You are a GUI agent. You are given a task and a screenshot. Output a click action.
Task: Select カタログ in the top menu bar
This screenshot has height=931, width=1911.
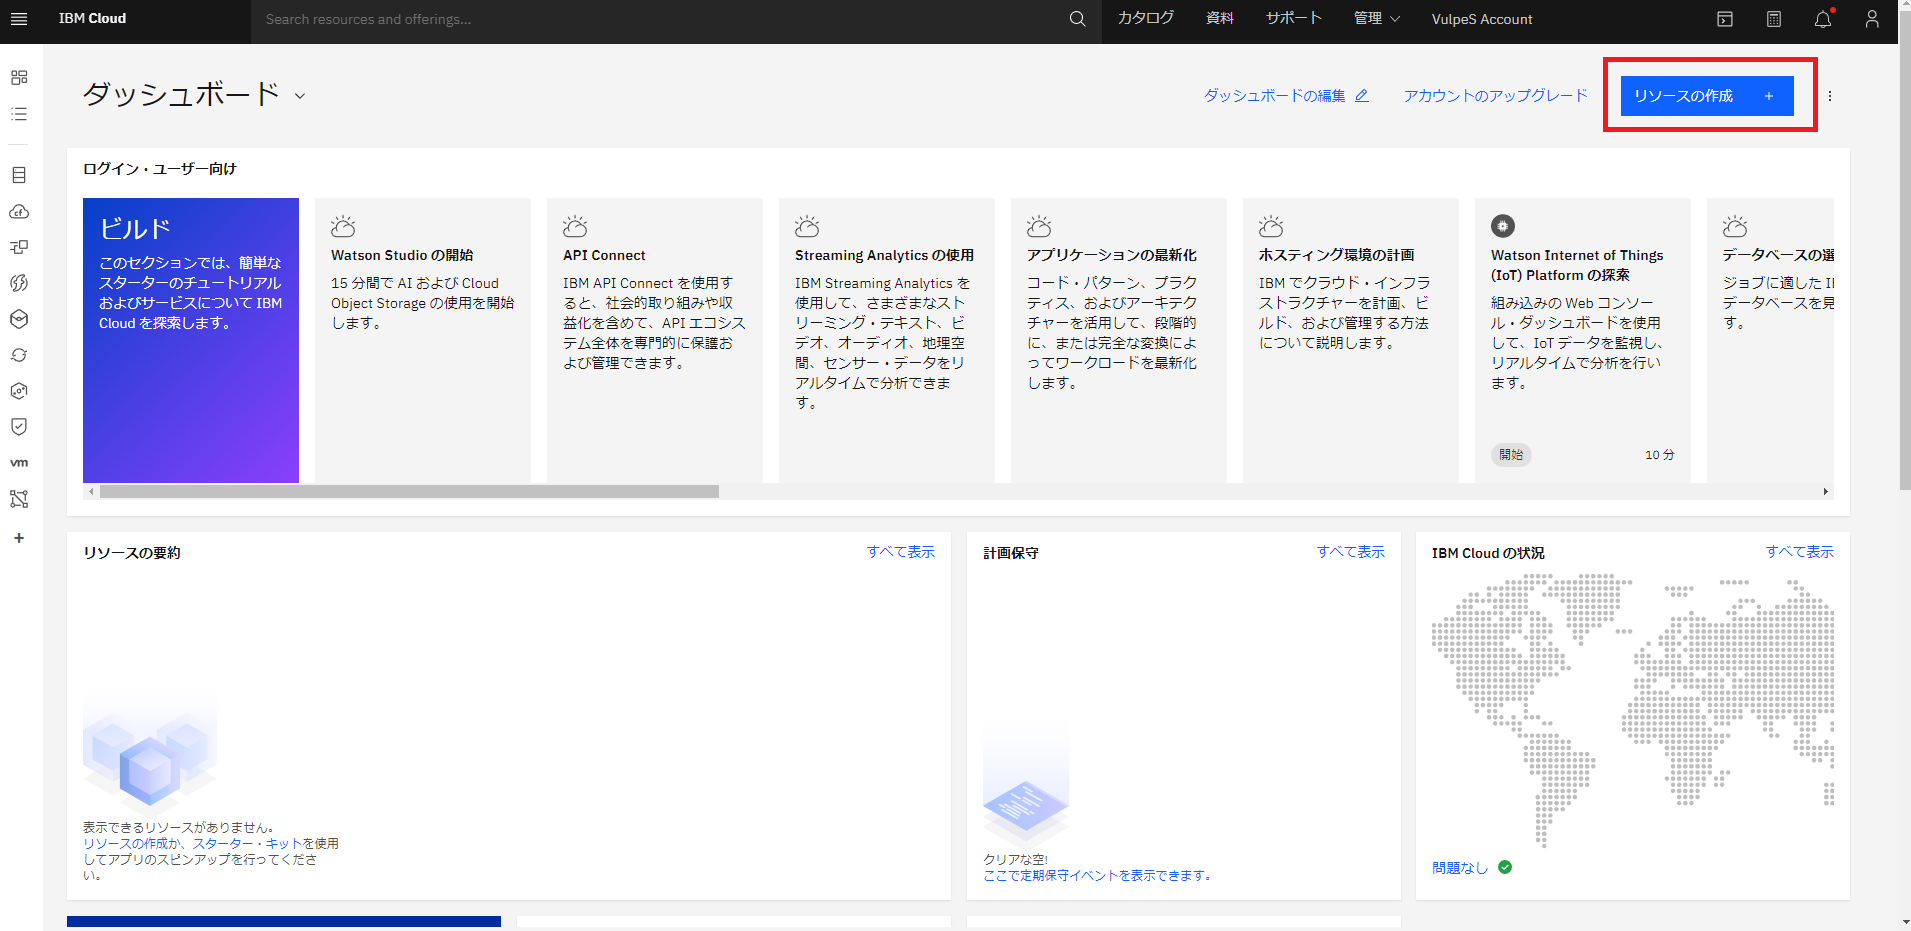[x=1144, y=18]
